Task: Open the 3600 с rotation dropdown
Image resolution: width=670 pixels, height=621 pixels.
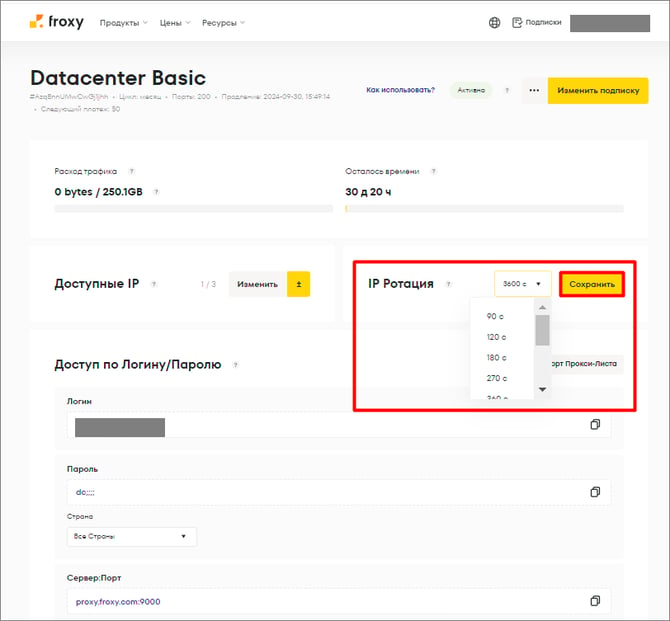Action: (x=522, y=284)
